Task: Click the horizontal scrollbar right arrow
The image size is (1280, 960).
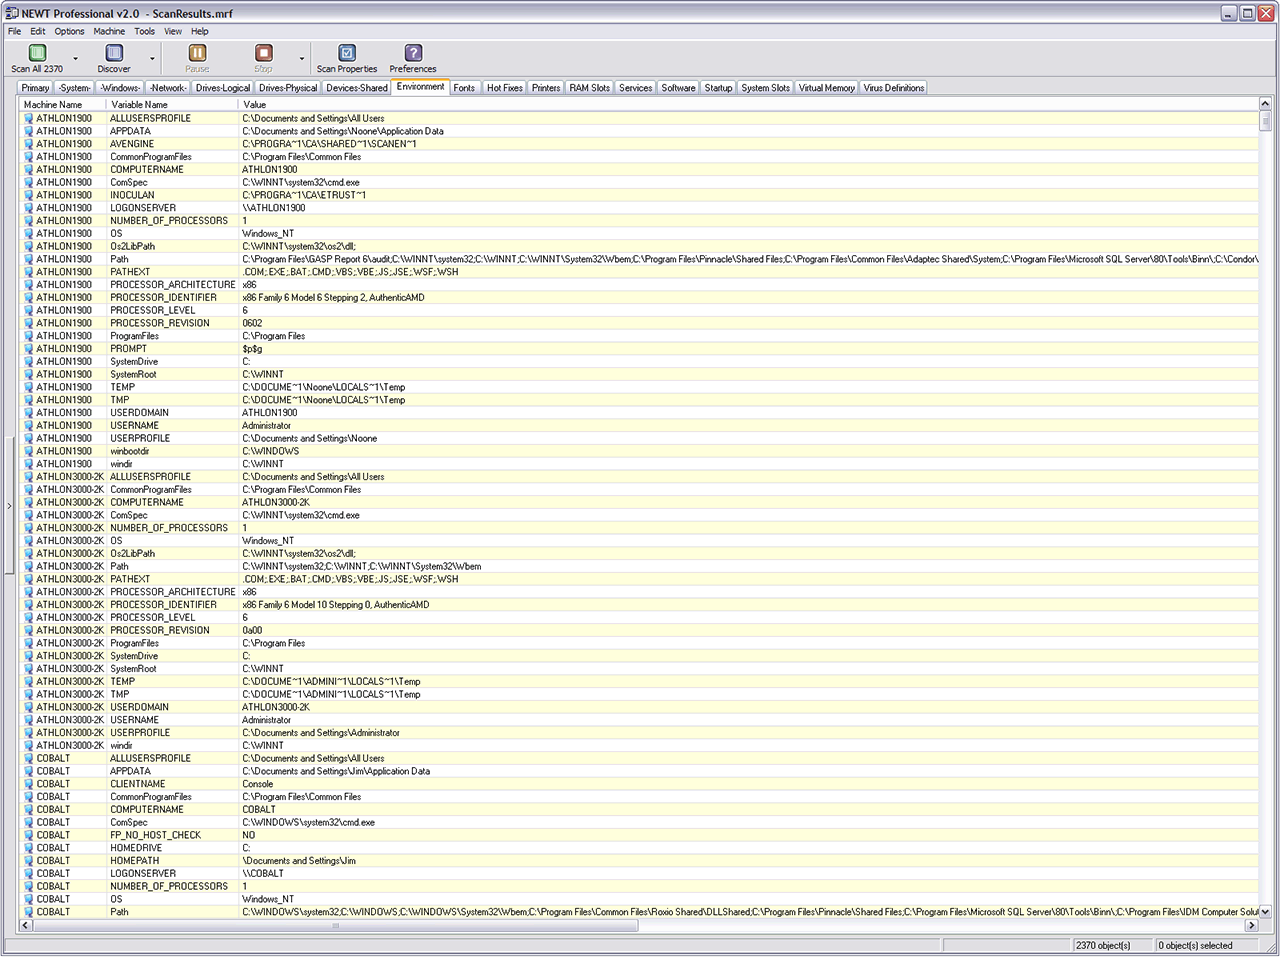Action: point(1250,926)
